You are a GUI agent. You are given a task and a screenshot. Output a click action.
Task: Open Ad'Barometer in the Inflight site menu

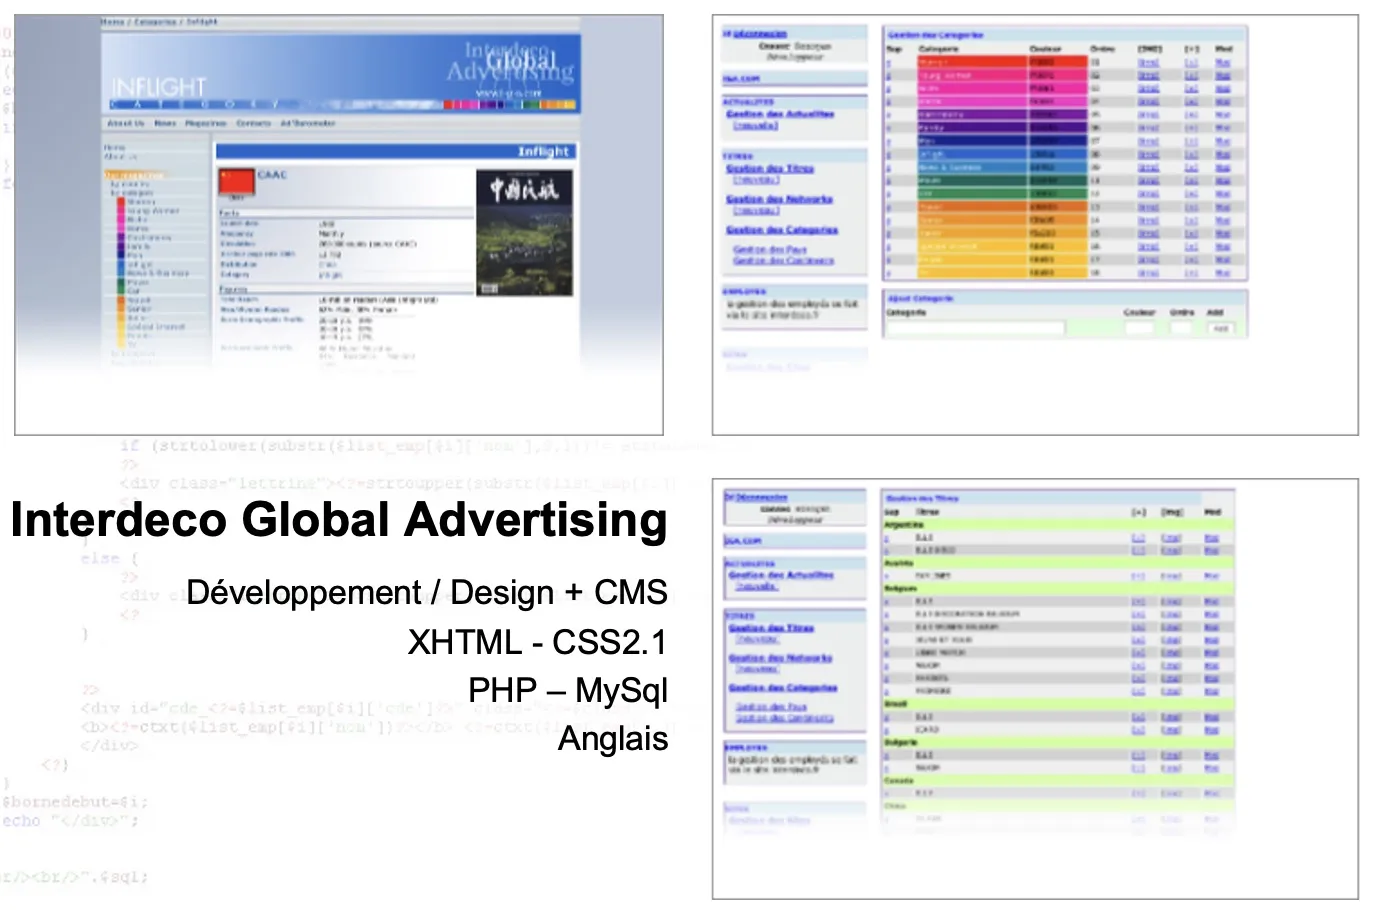point(308,123)
